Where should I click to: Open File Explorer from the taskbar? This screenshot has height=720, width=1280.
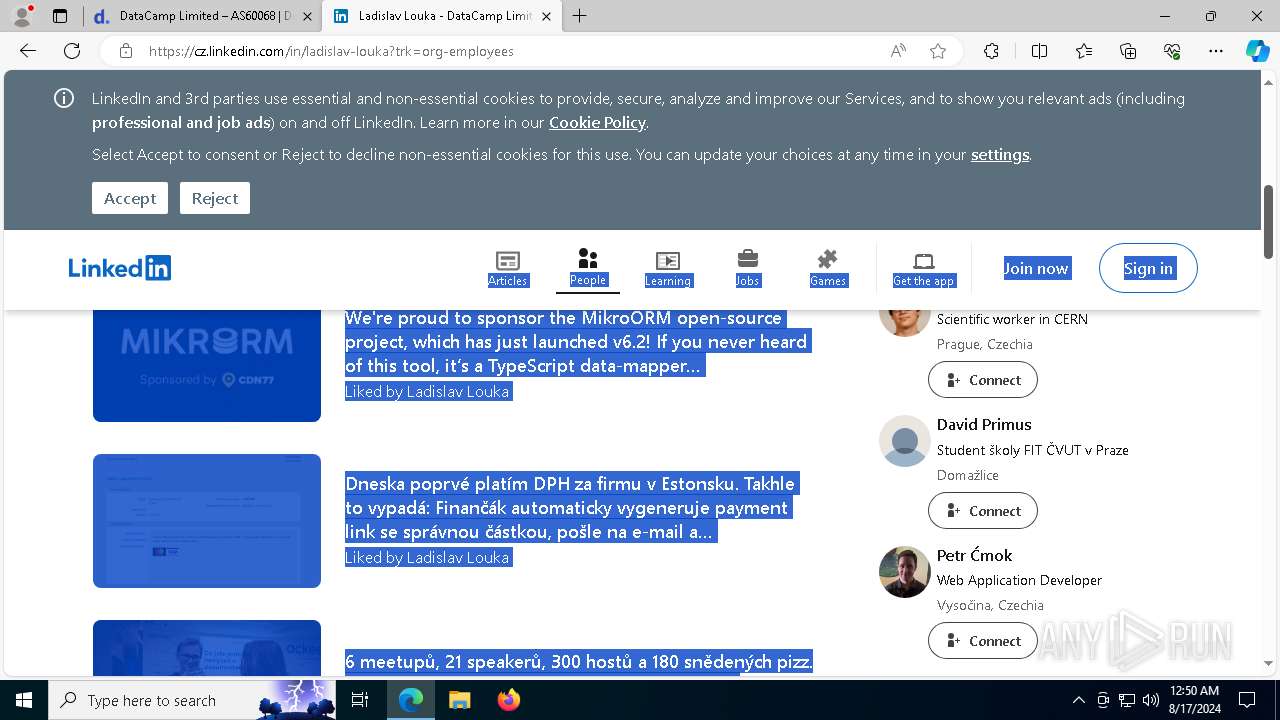pyautogui.click(x=459, y=700)
